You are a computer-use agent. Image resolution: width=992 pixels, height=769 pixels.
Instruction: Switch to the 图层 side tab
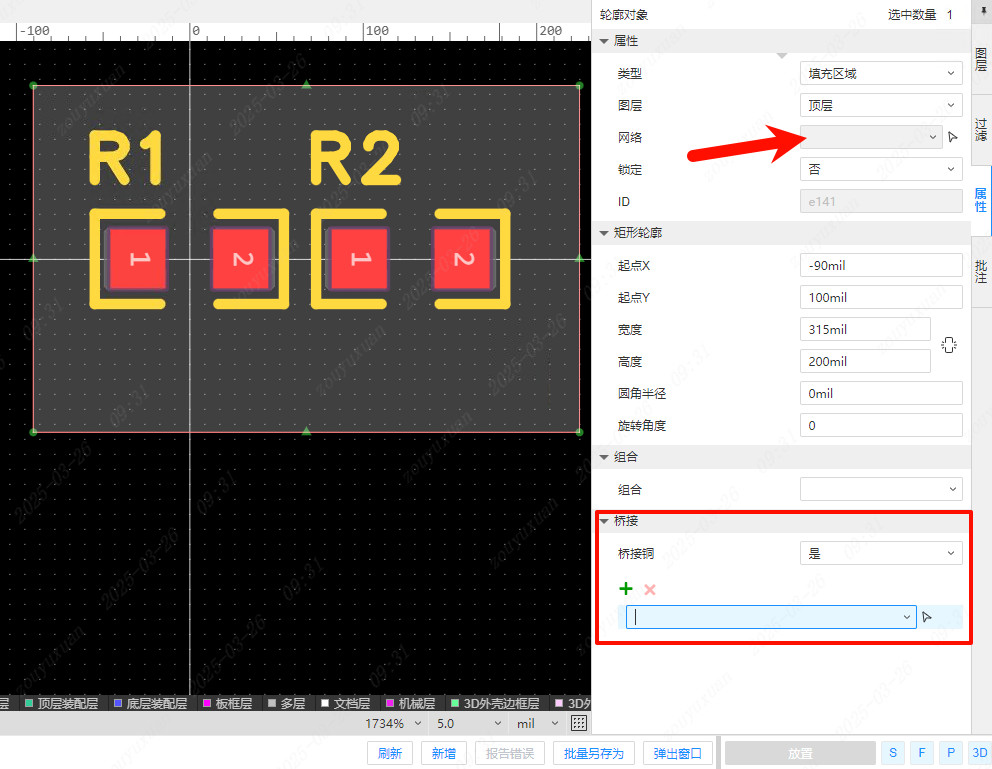981,59
